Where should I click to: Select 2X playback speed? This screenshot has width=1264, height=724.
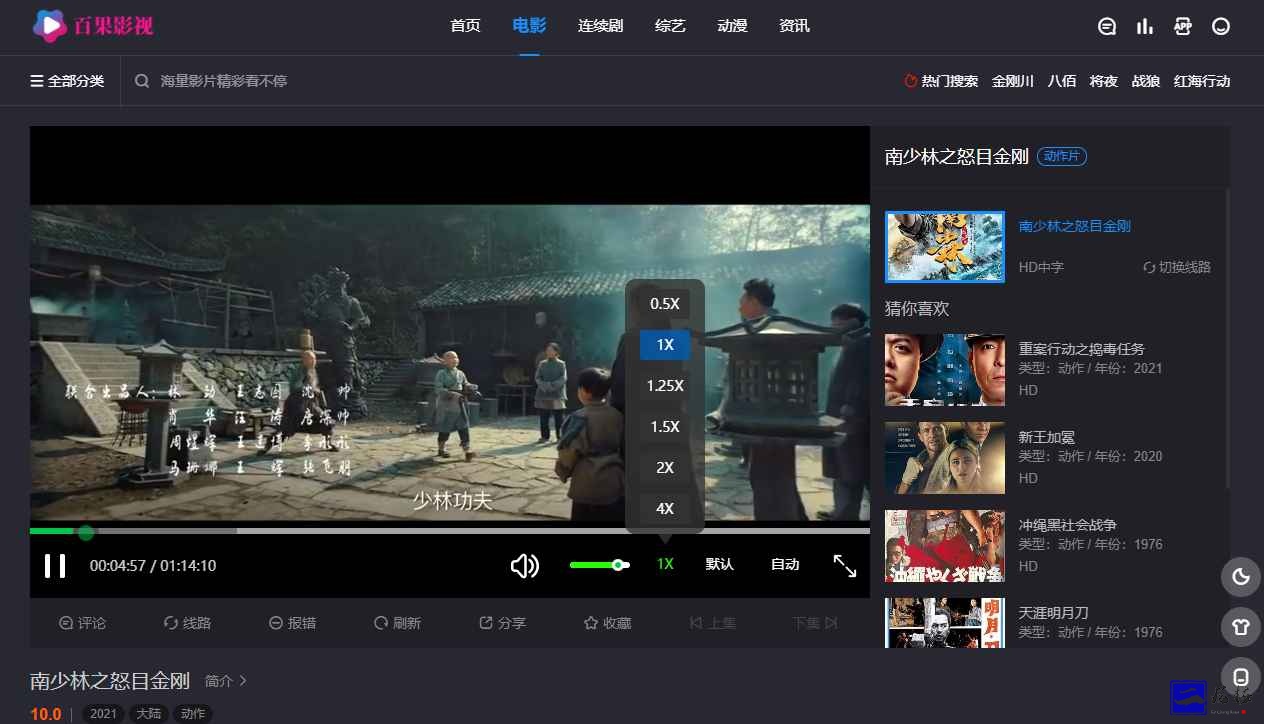click(x=665, y=468)
